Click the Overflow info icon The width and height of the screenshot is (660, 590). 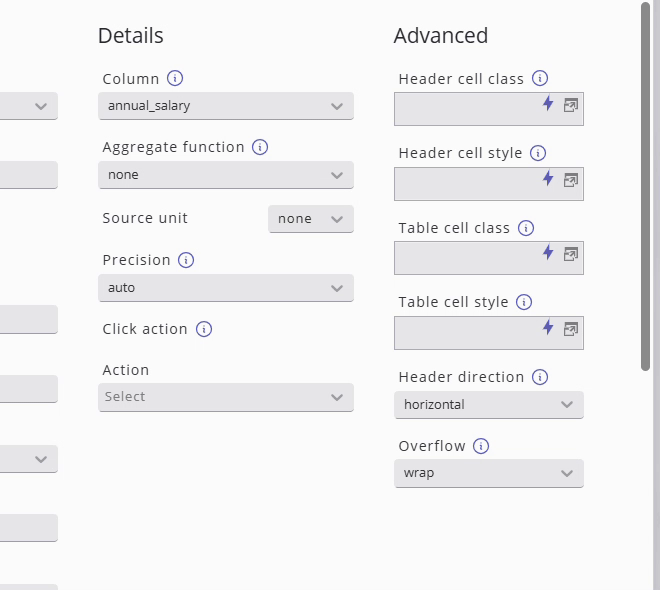481,446
